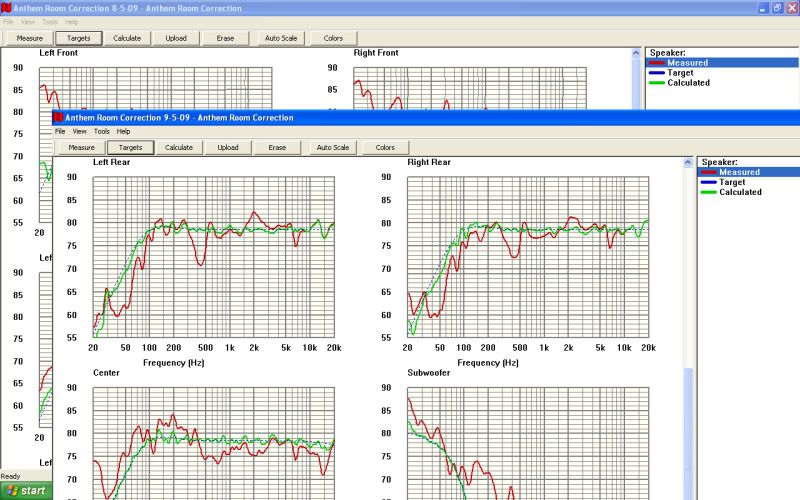Click the foreground window's vertical scrollbar
This screenshot has width=800, height=500.
click(x=687, y=420)
